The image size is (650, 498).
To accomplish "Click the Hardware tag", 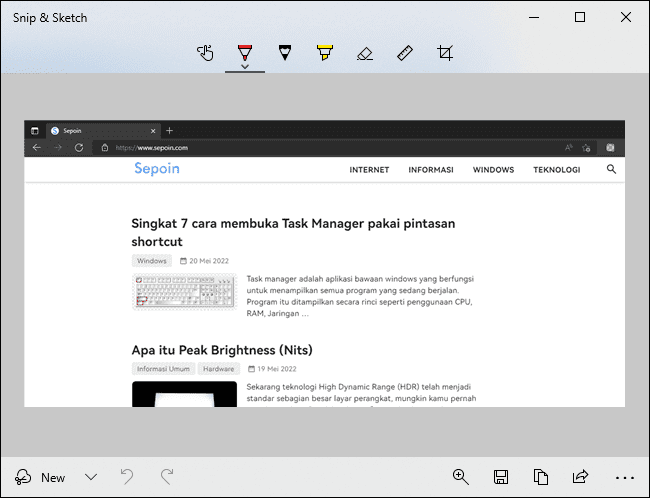I will click(218, 369).
